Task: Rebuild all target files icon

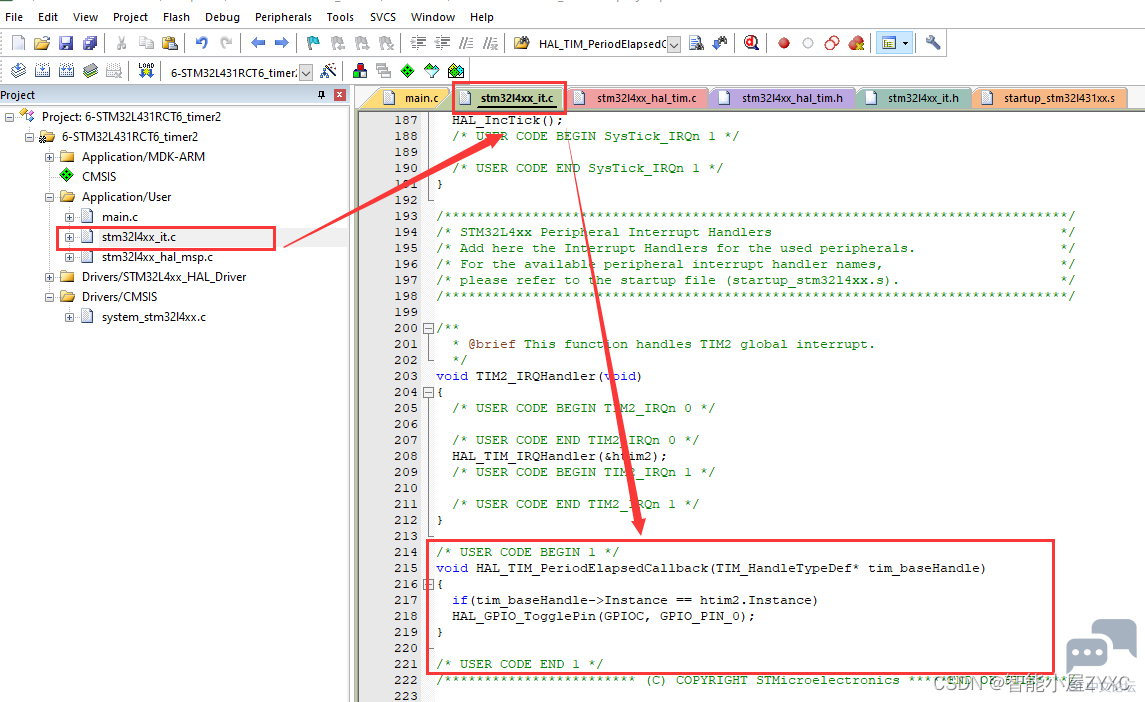Action: [x=66, y=71]
